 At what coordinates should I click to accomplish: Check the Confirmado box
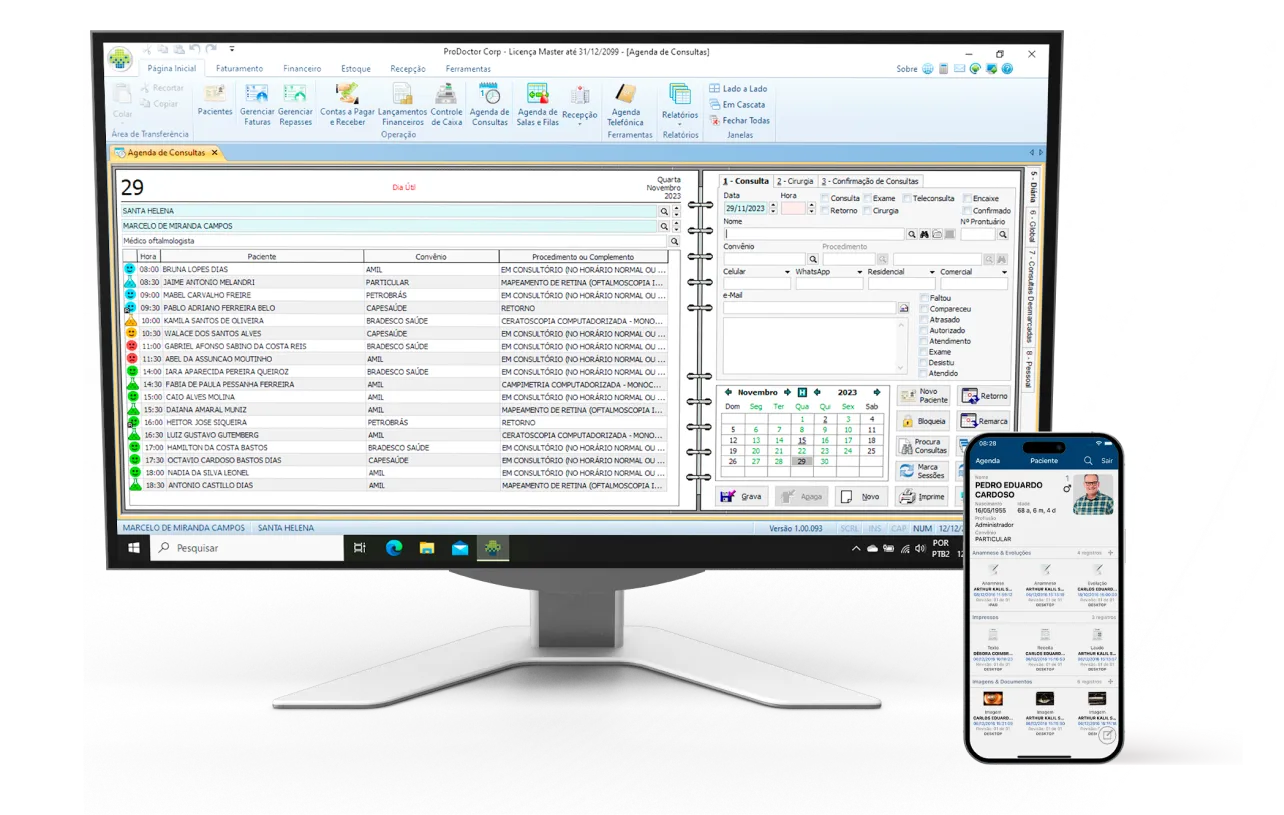click(967, 210)
